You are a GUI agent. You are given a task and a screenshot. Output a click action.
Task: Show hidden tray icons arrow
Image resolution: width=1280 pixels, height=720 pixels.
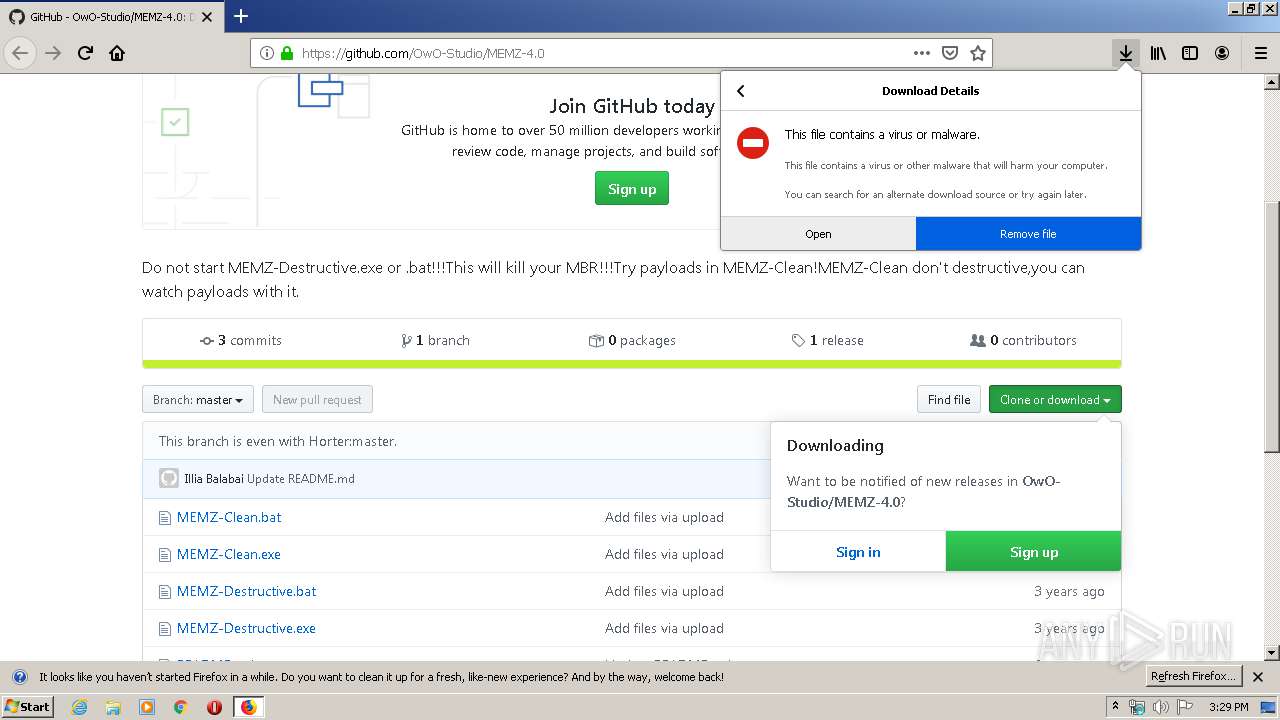(x=1116, y=707)
